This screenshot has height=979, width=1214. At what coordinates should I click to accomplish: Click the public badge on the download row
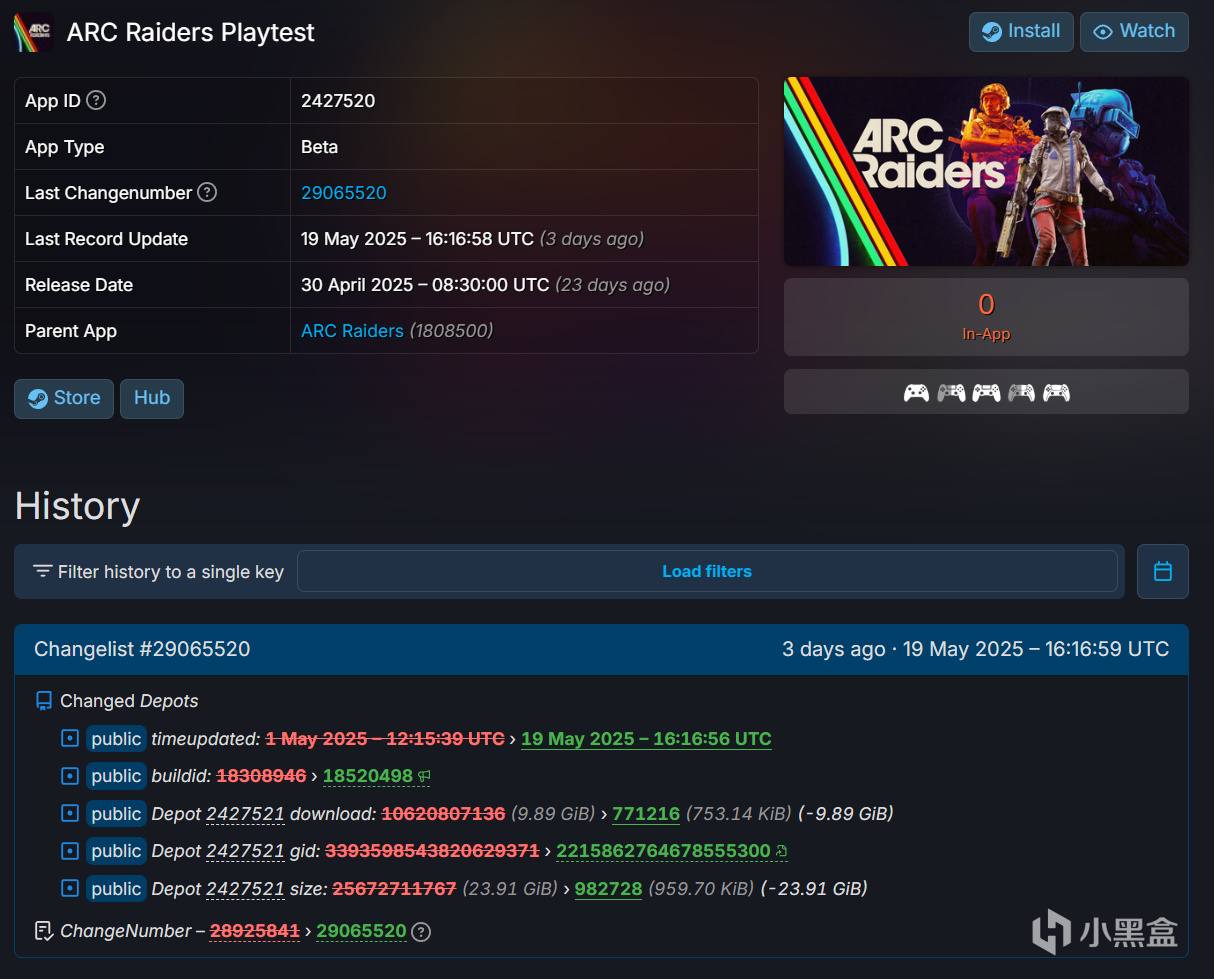coord(116,814)
